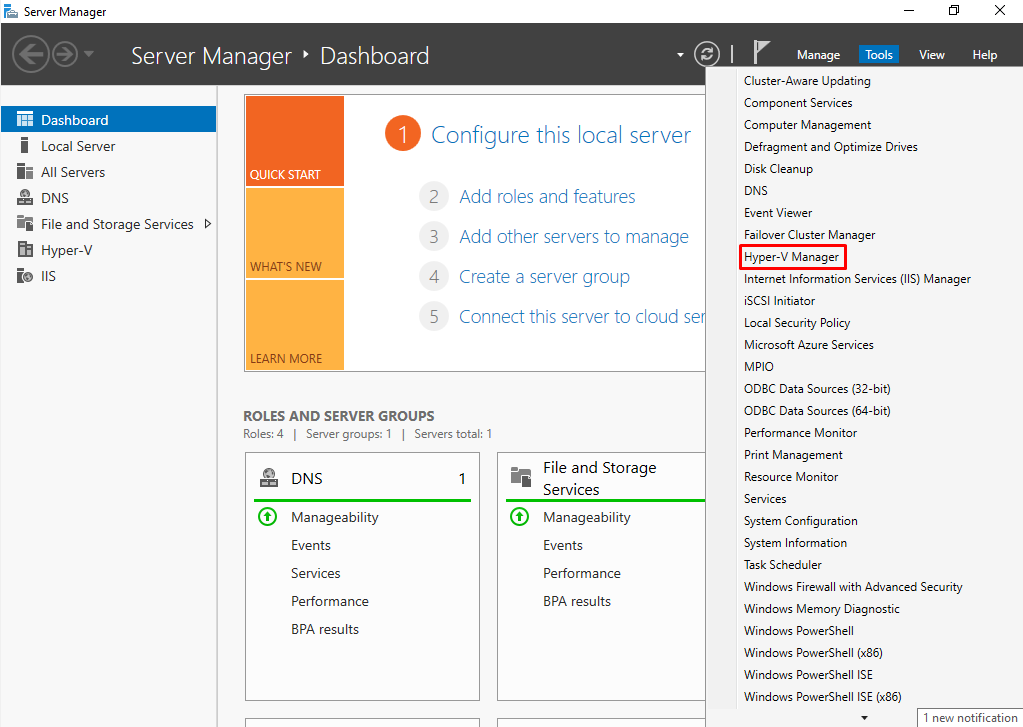Open Component Services from Tools menu
This screenshot has height=727, width=1023.
click(798, 103)
